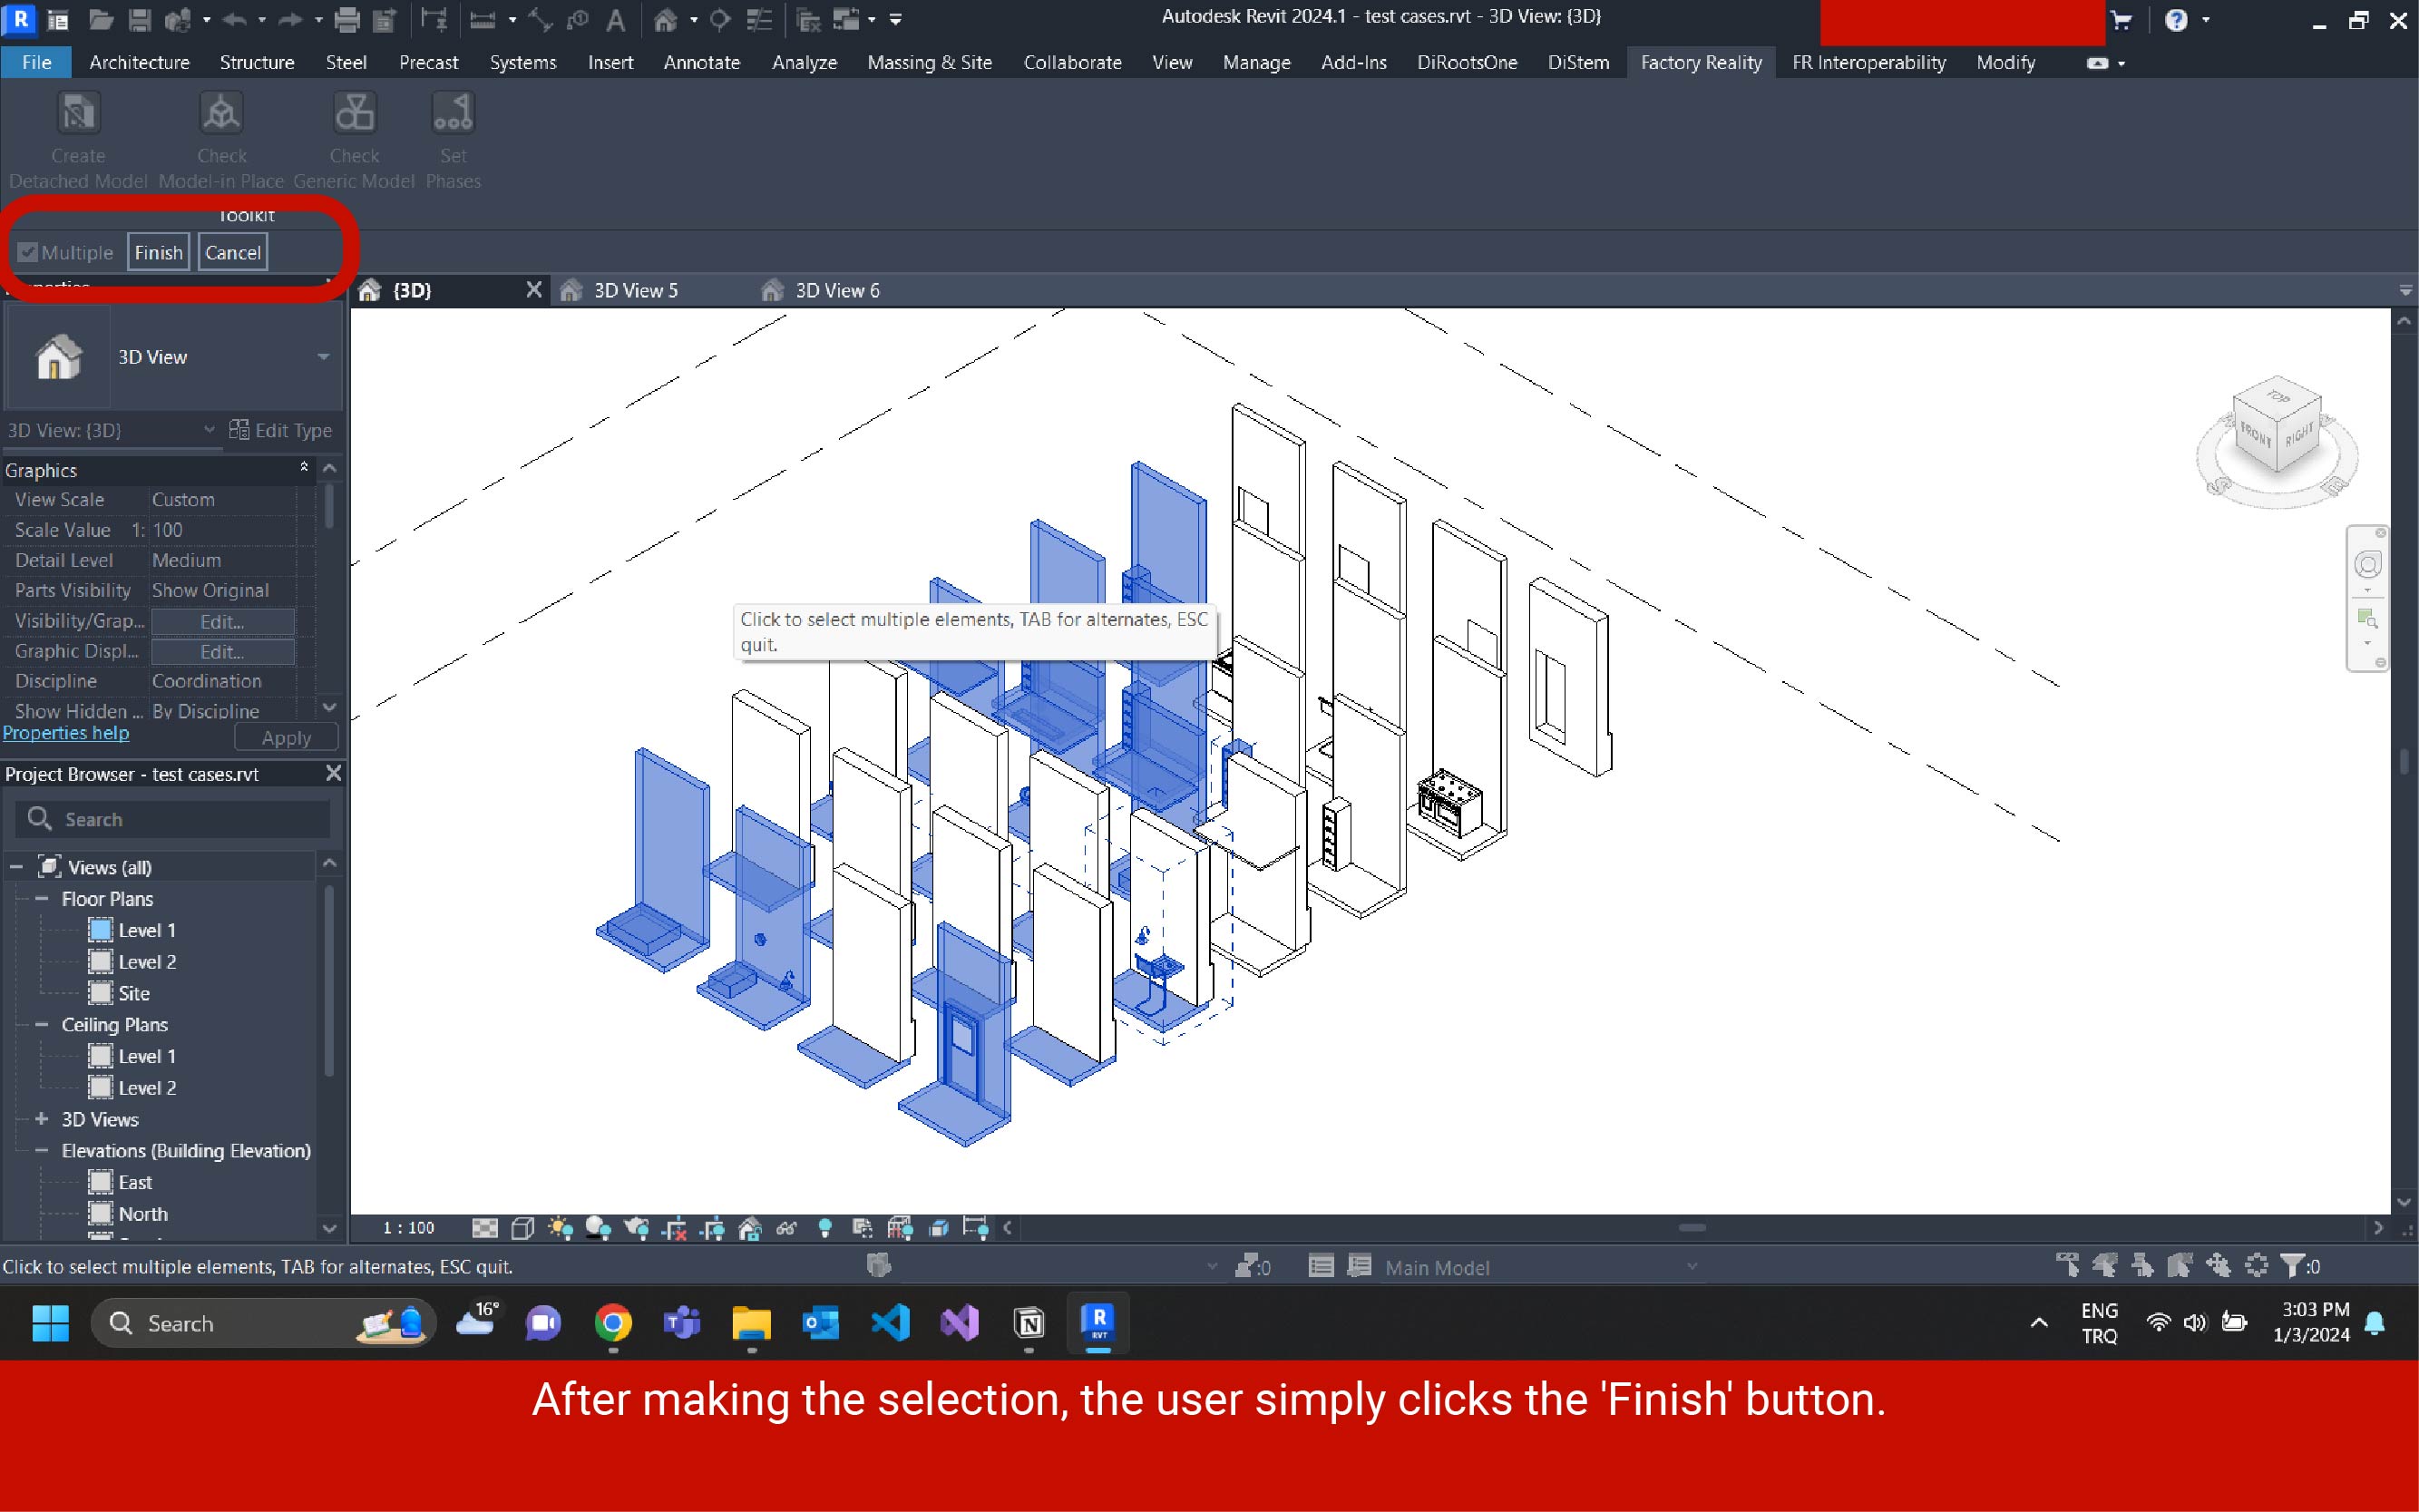This screenshot has height=1512, width=2419.
Task: Open the Autodesk help question mark
Action: 2176,20
